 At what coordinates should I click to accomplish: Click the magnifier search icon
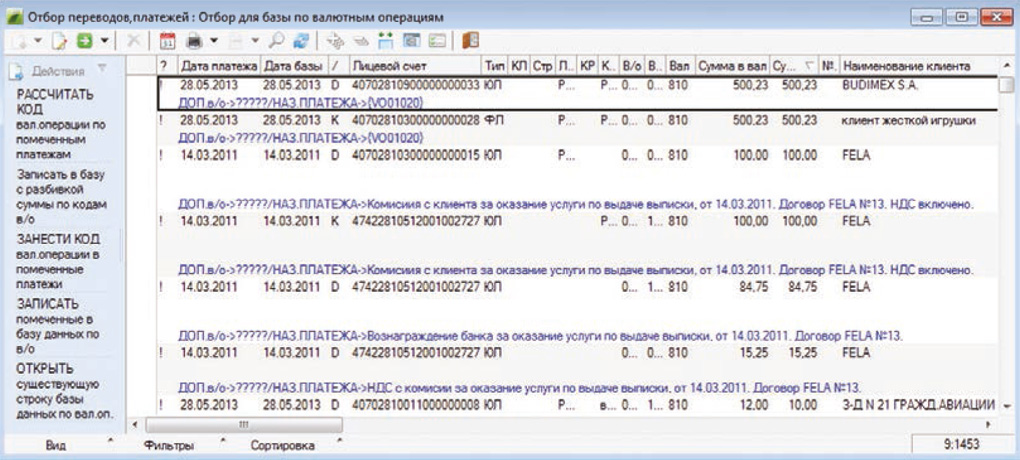pos(278,41)
